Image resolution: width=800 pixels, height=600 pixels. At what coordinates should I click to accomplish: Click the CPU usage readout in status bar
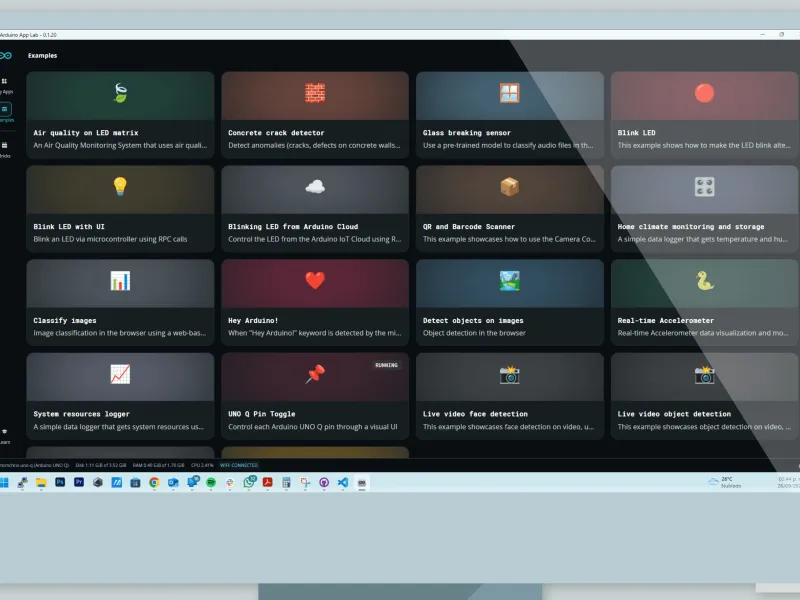203,465
